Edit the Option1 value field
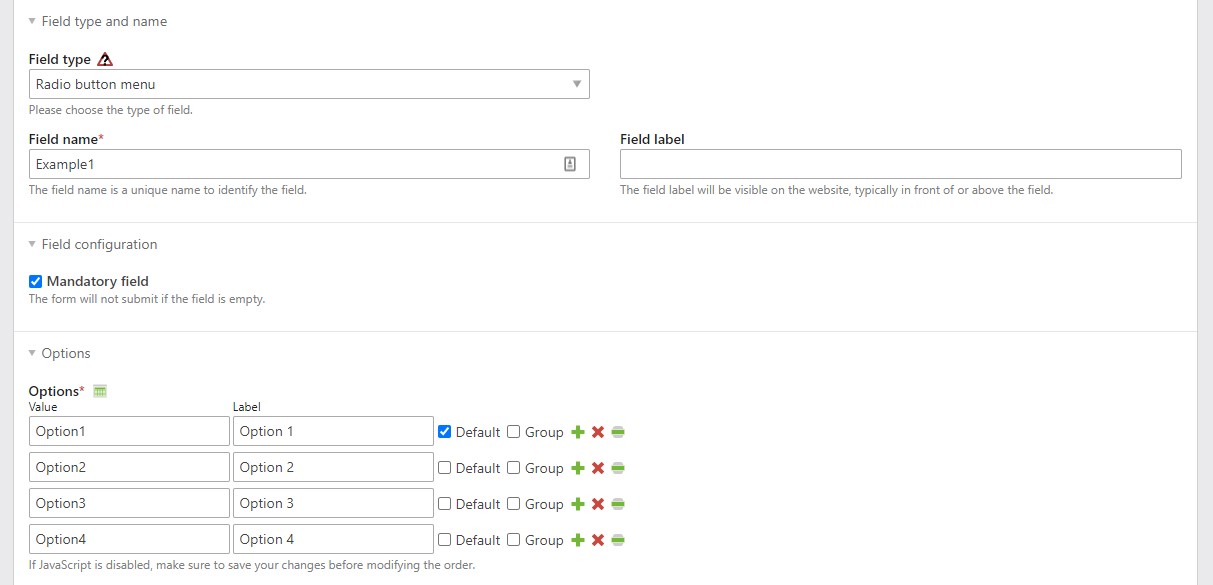1213x585 pixels. [x=129, y=431]
